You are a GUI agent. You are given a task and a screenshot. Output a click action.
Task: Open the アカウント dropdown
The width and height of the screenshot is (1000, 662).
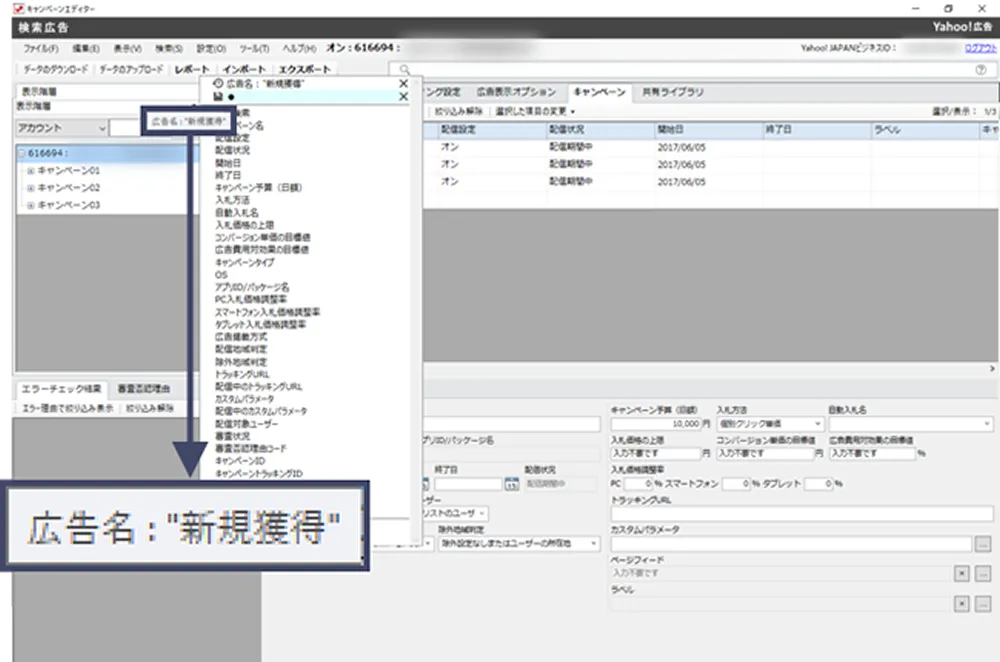click(102, 128)
